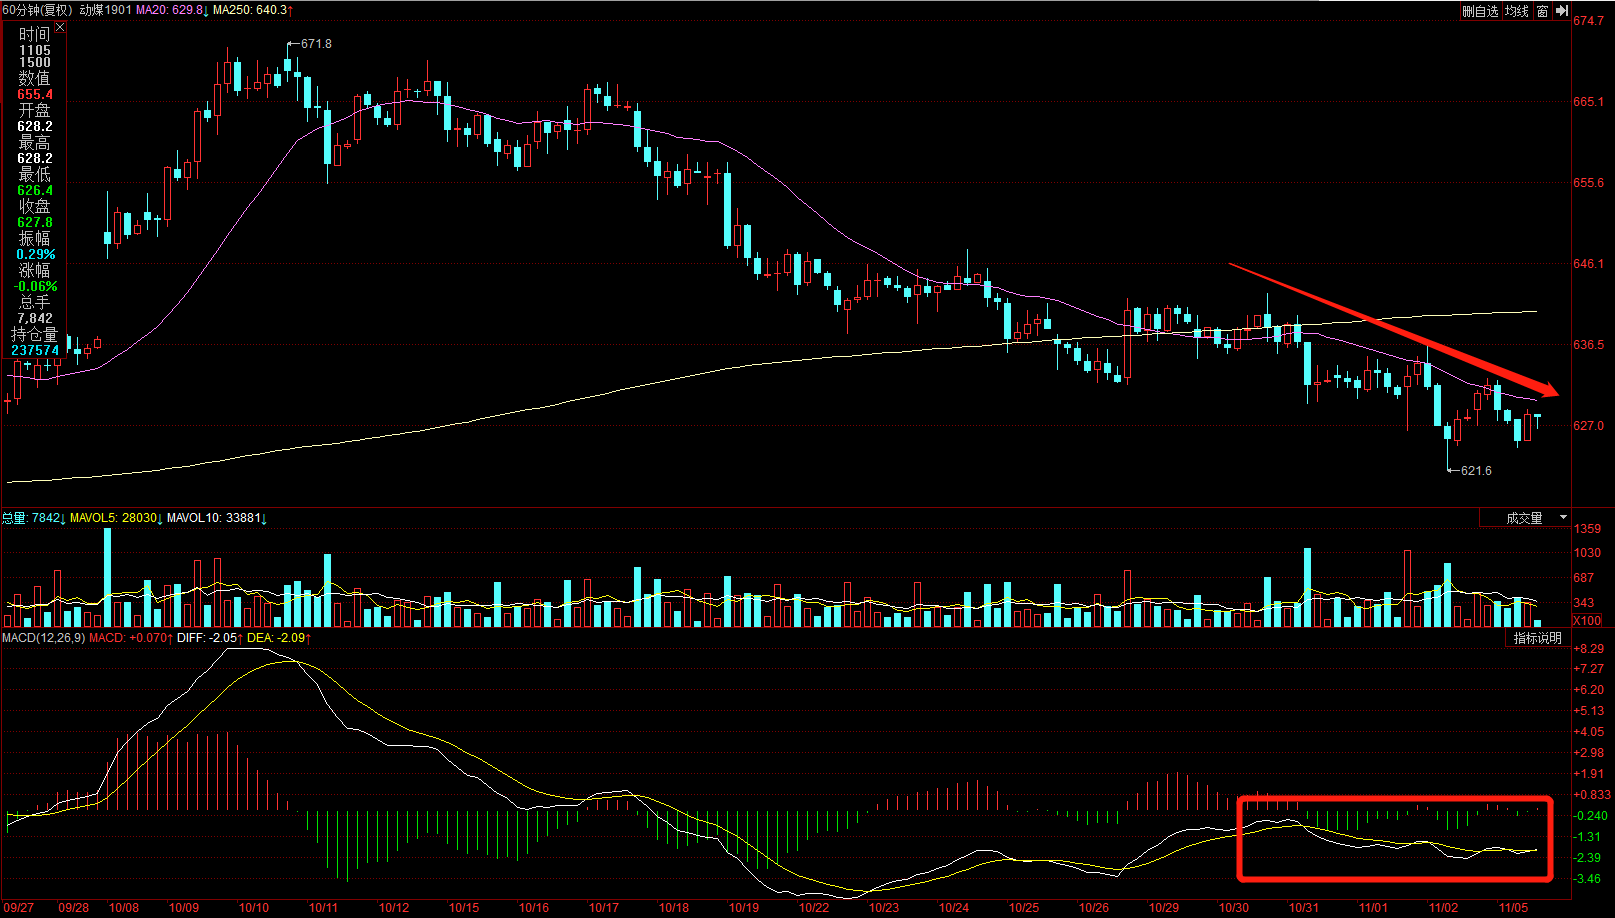The height and width of the screenshot is (918, 1615).
Task: Click the 636.5 price axis label
Action: coord(1588,345)
